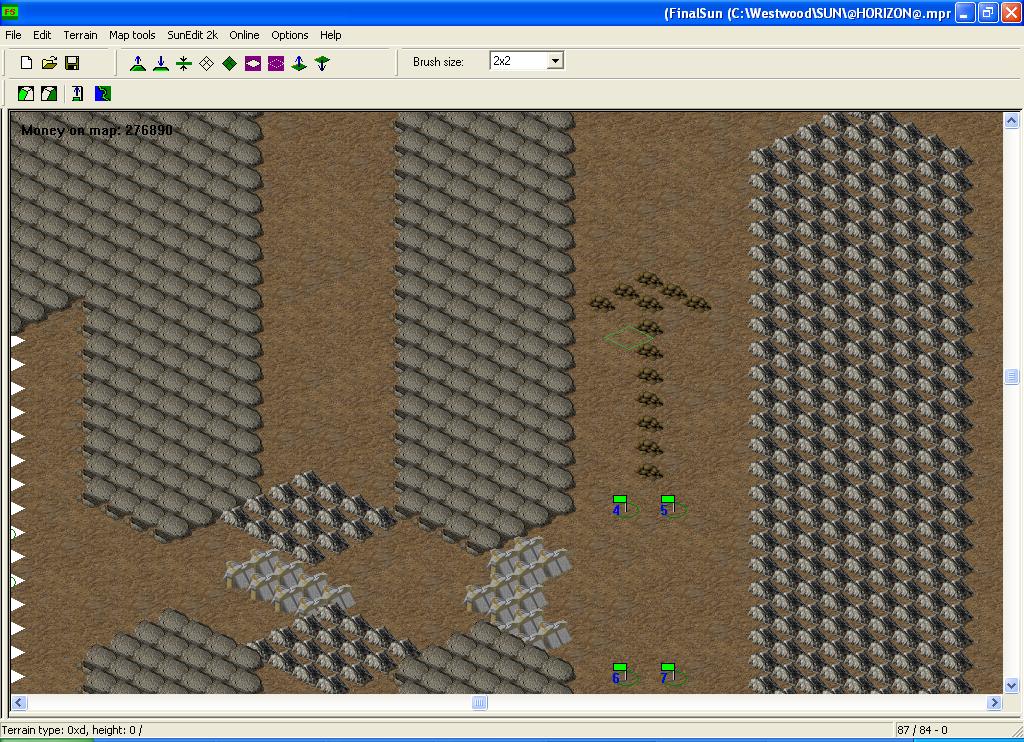Minimize the FinalSun window
Viewport: 1024px width, 742px height.
[x=965, y=12]
